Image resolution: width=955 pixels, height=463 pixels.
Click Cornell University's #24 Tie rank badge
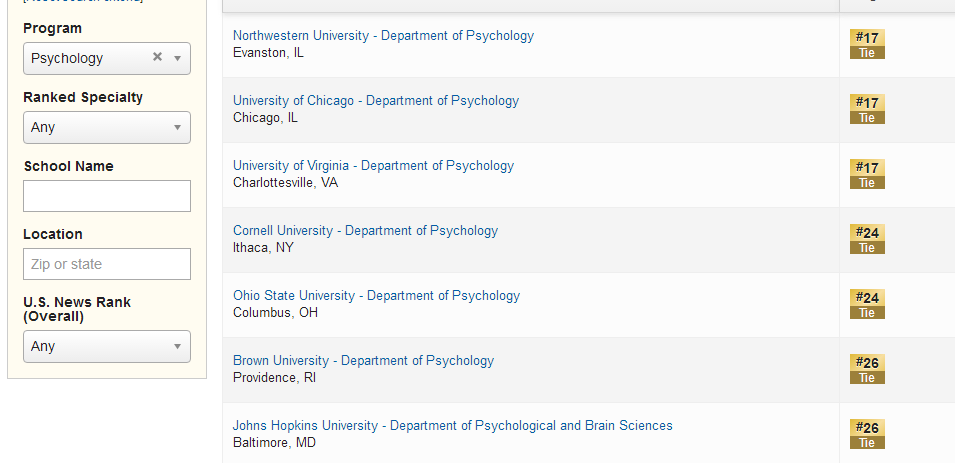coord(867,239)
